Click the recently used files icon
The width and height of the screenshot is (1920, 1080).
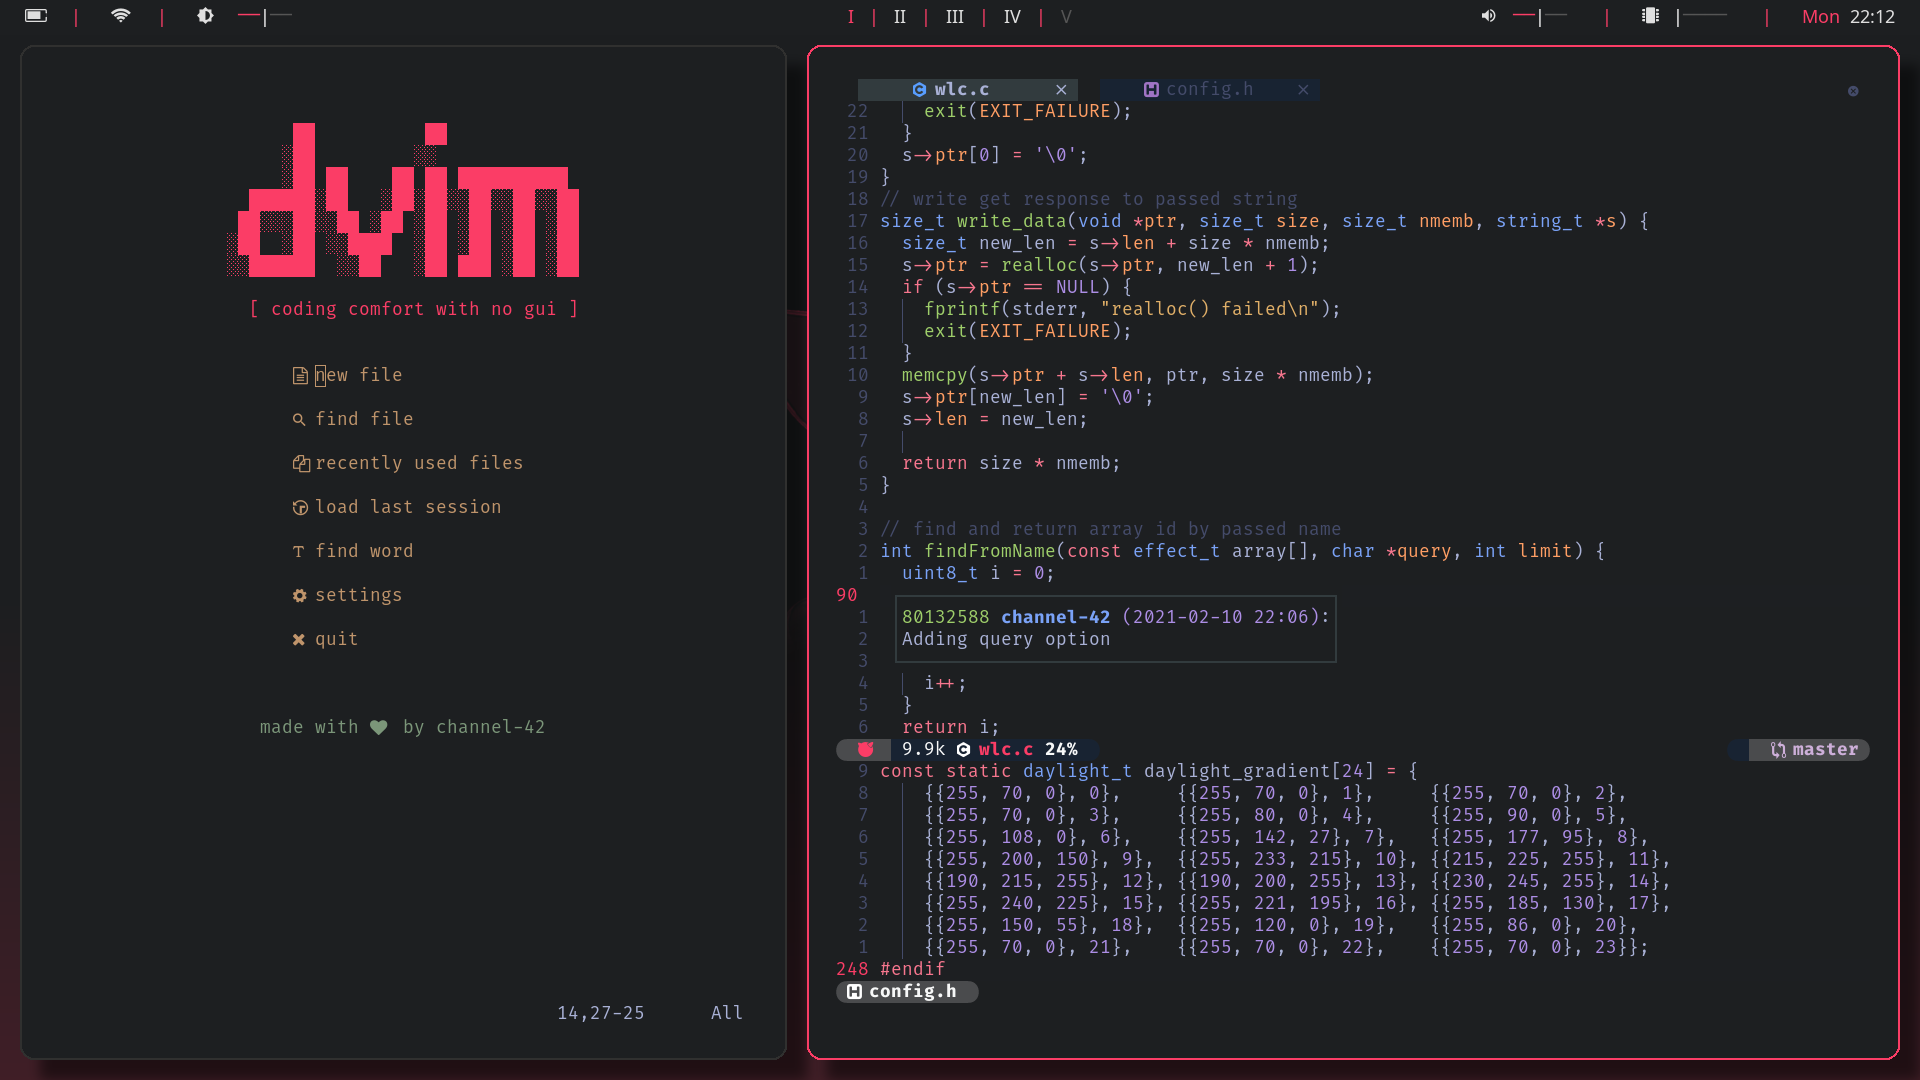pyautogui.click(x=300, y=464)
